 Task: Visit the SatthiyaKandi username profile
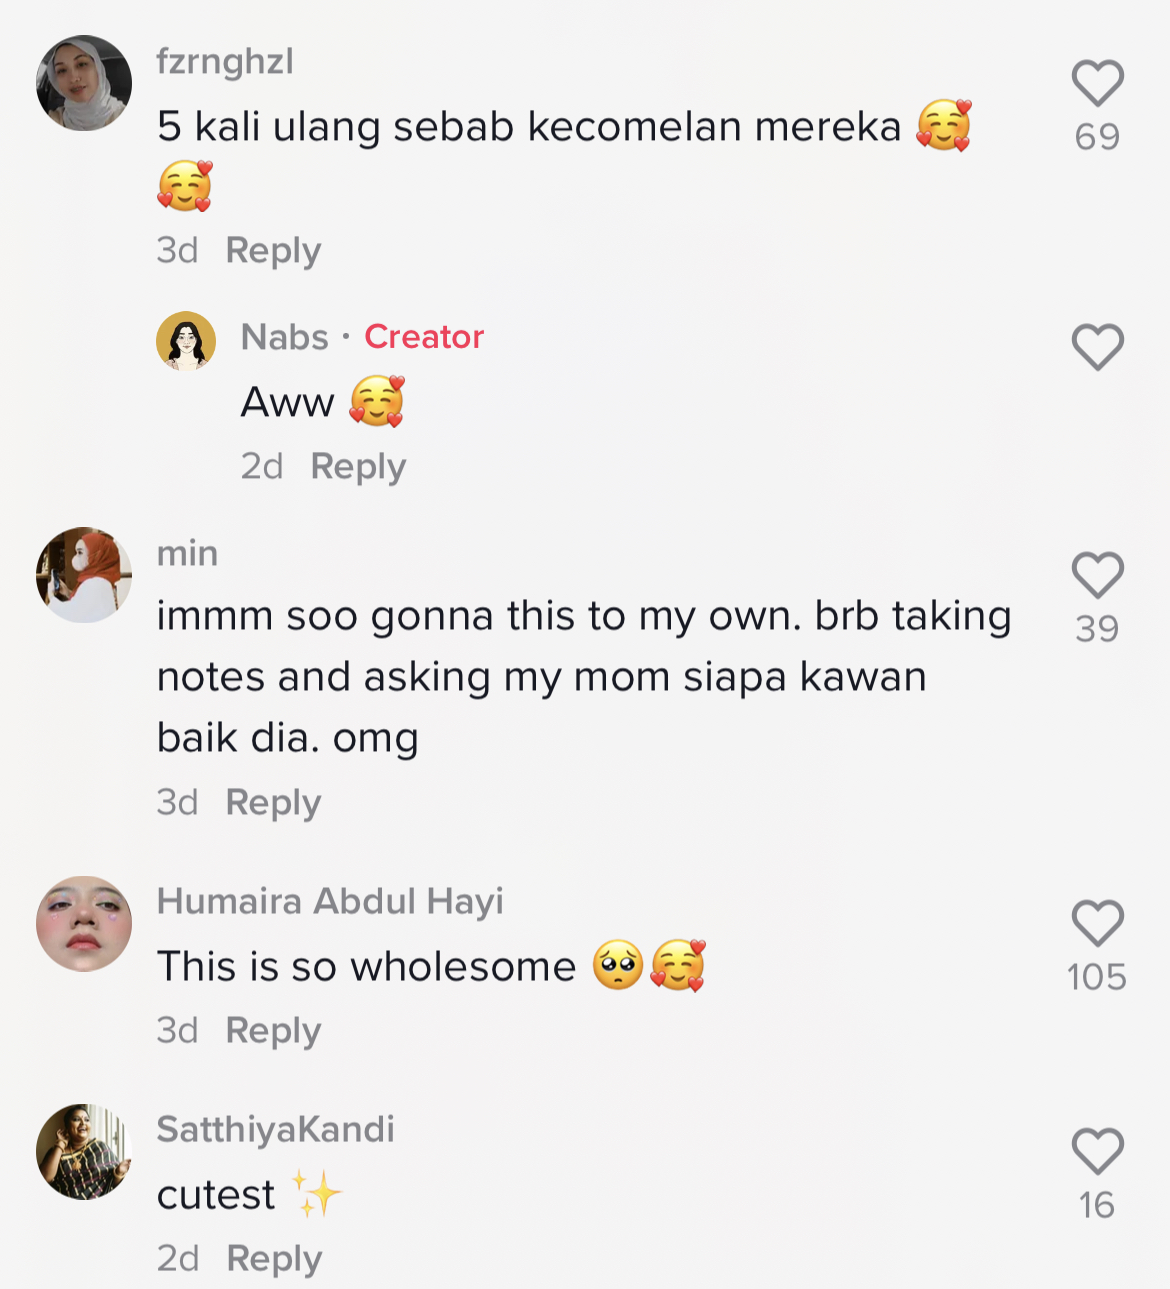pos(275,1129)
